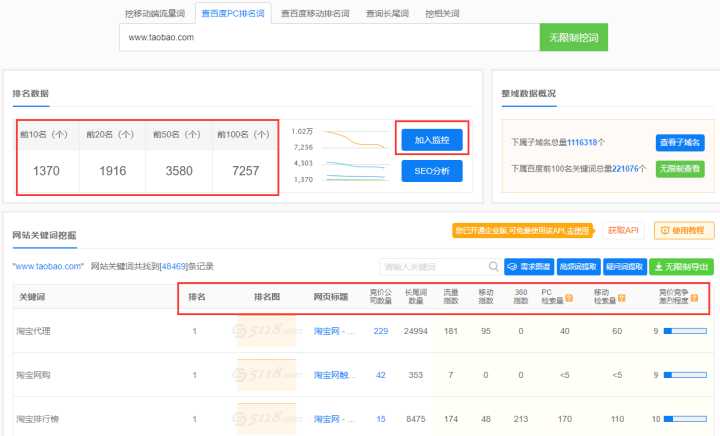
Task: Select the 淘宝代理 keyword row
Action: (363, 331)
